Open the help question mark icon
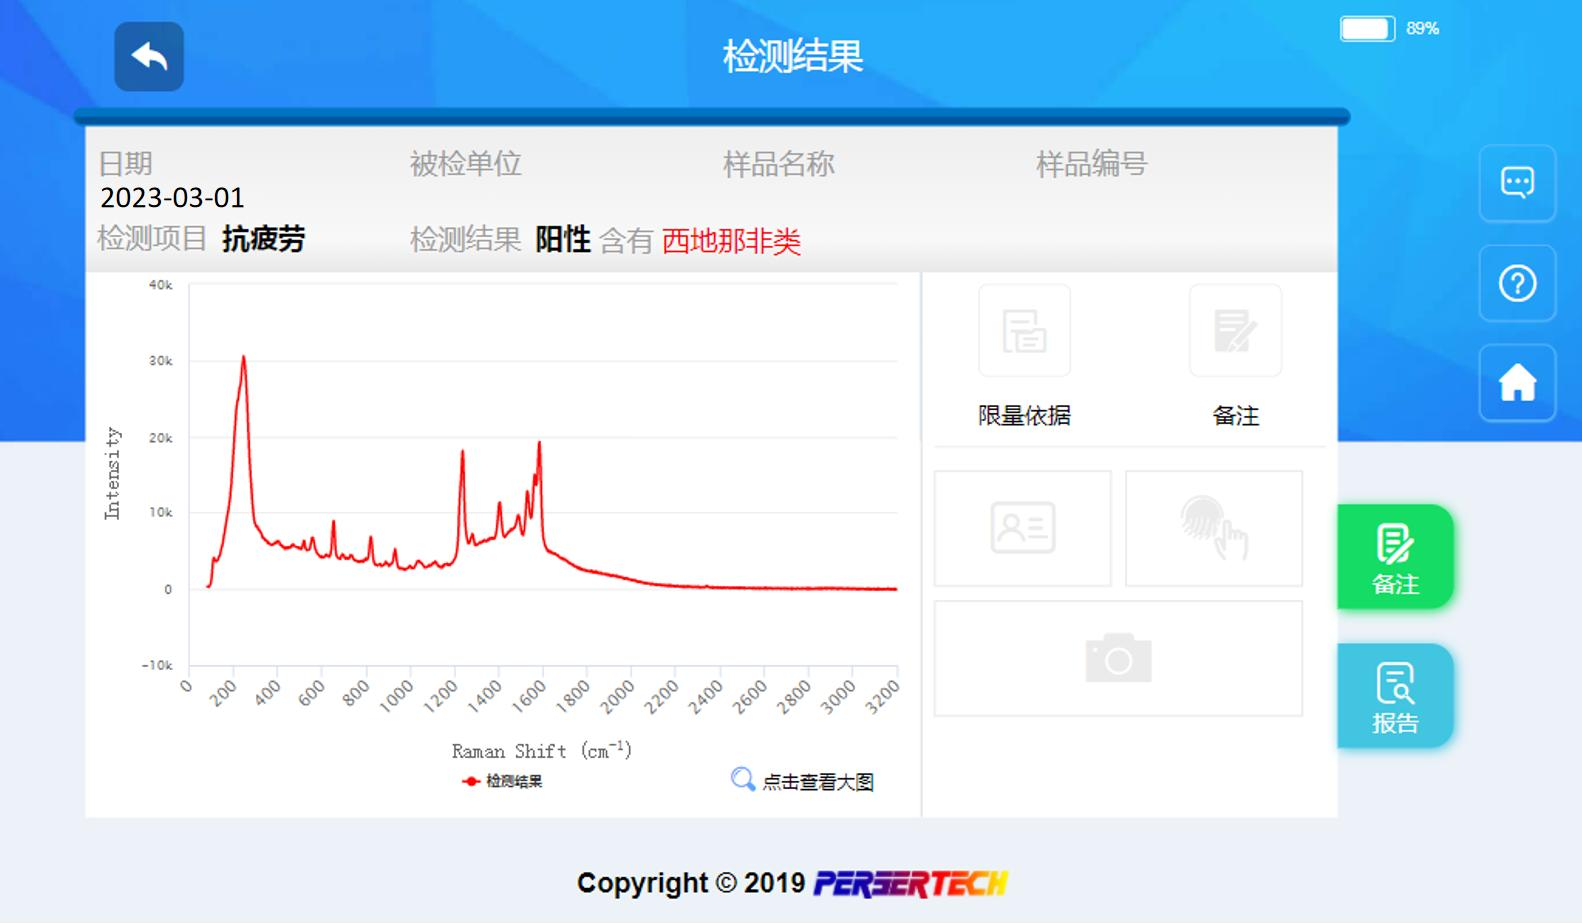Image resolution: width=1582 pixels, height=923 pixels. [x=1517, y=283]
